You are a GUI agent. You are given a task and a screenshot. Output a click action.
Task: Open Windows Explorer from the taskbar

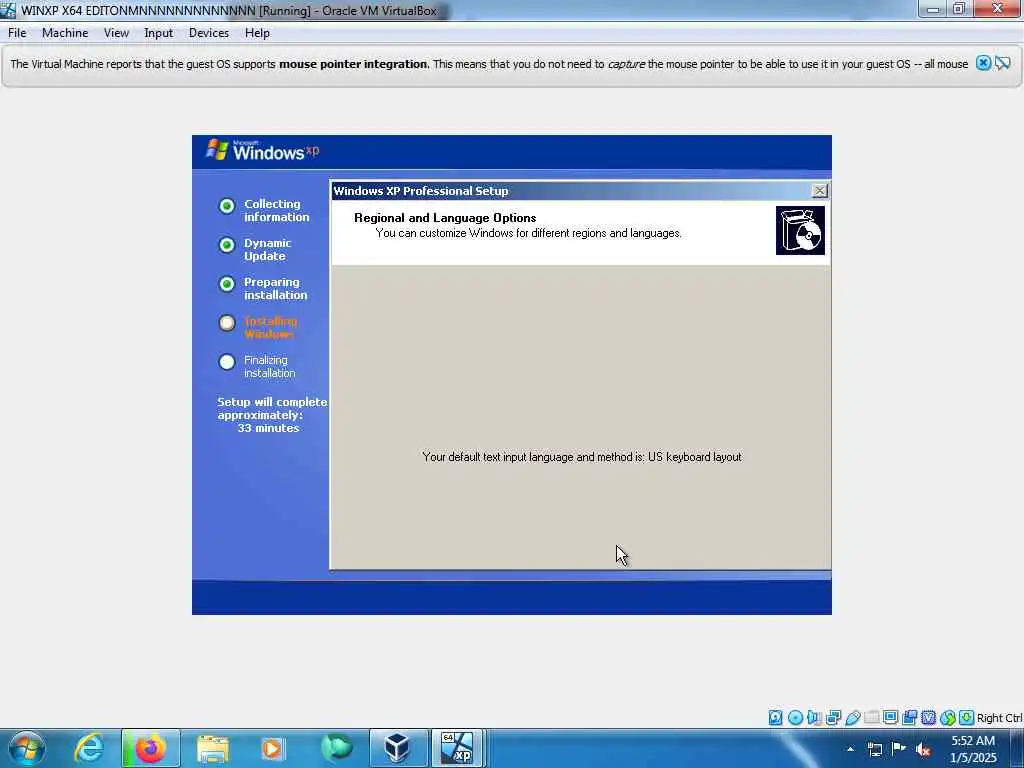pyautogui.click(x=212, y=748)
